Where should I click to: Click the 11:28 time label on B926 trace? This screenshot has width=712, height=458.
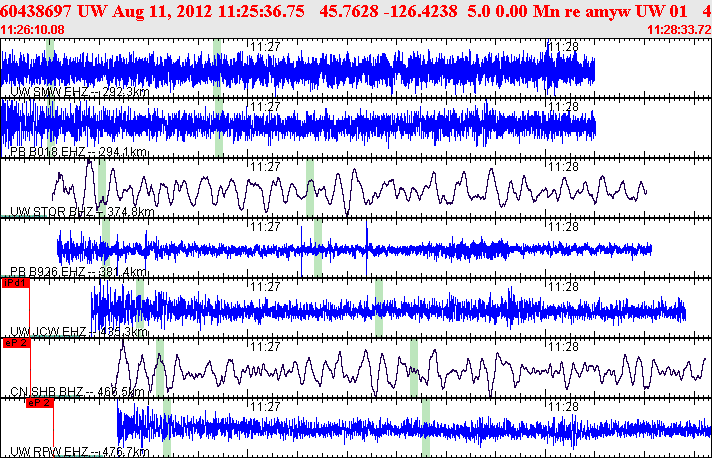563,227
